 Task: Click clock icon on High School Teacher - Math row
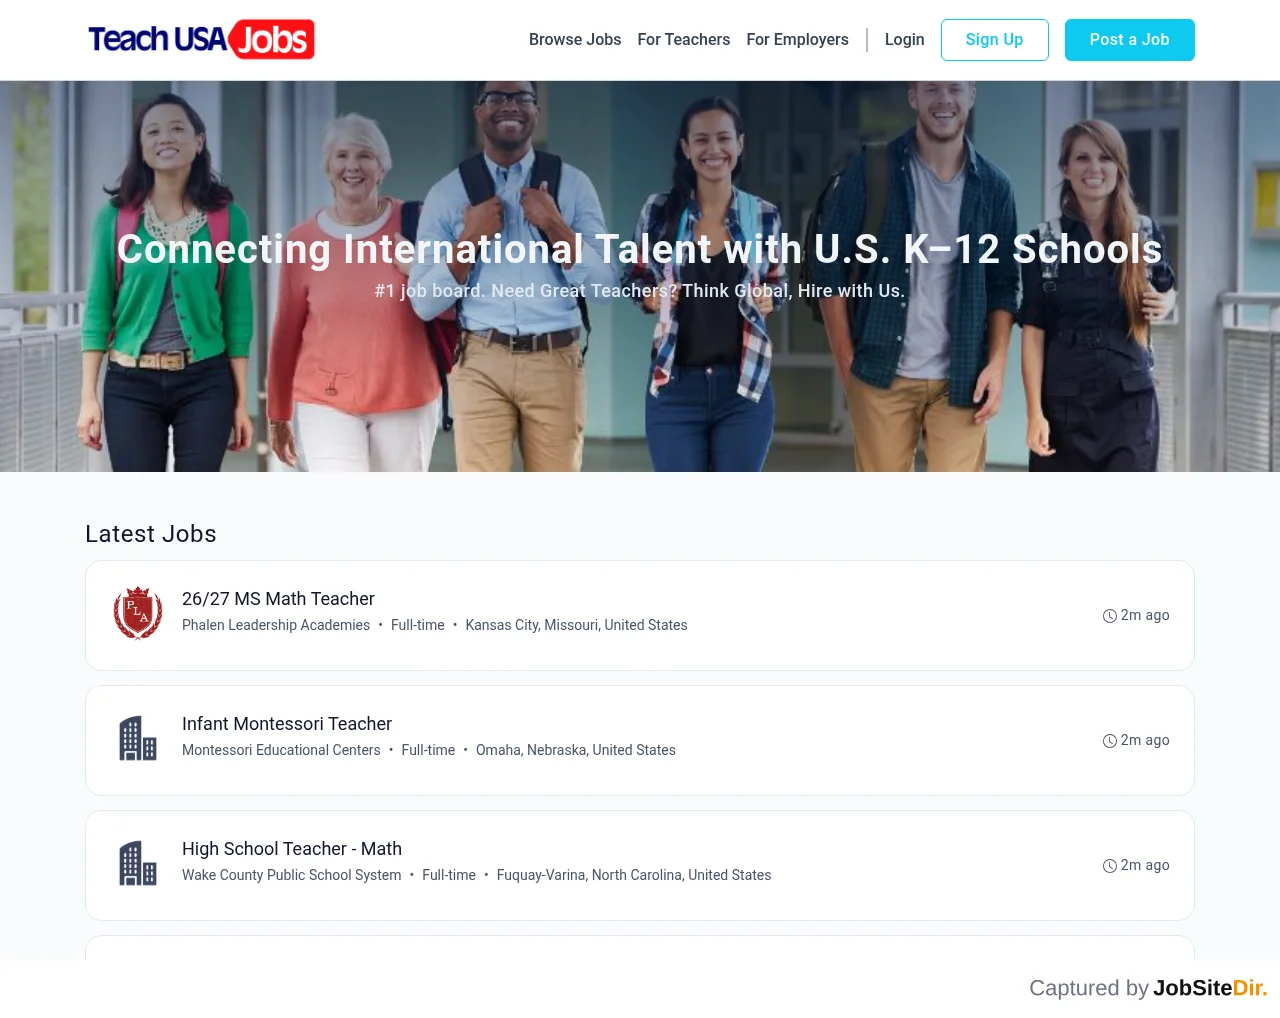[1110, 866]
